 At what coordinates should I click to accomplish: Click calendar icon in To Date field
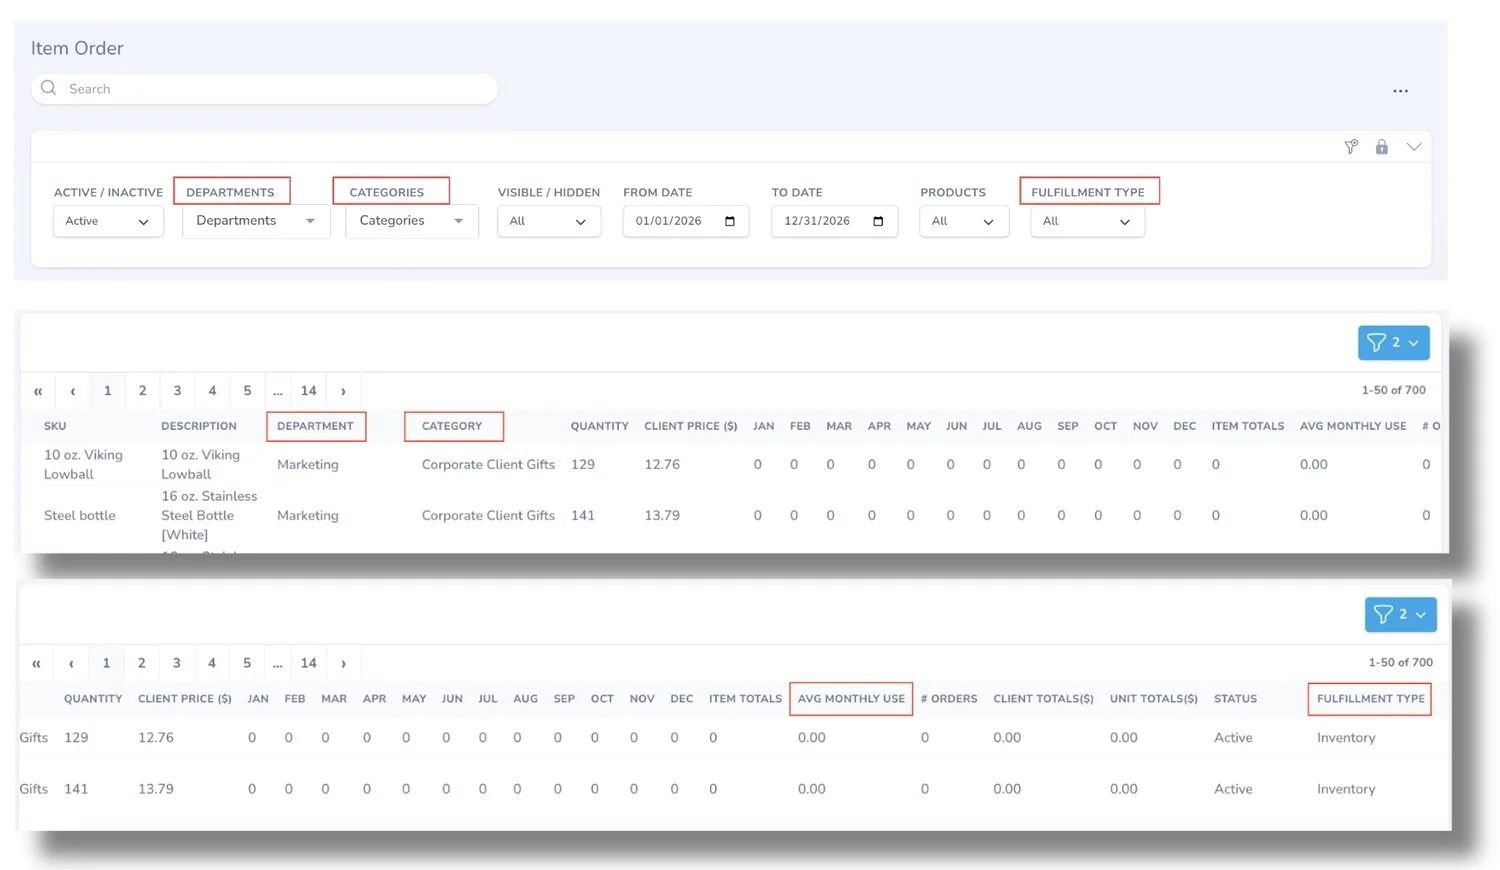pos(878,221)
